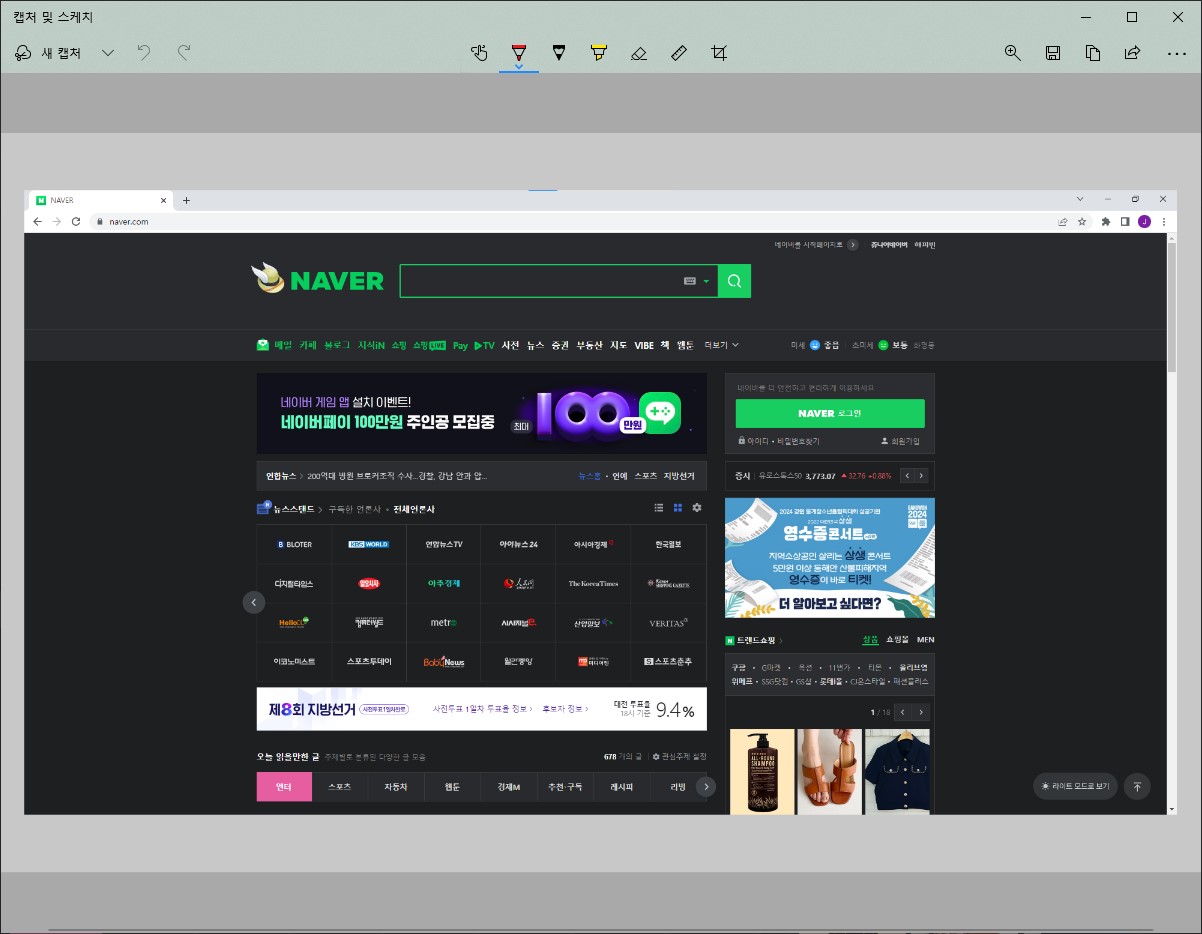Viewport: 1202px width, 934px height.
Task: Select the 스포츠 topic tab
Action: pos(340,787)
